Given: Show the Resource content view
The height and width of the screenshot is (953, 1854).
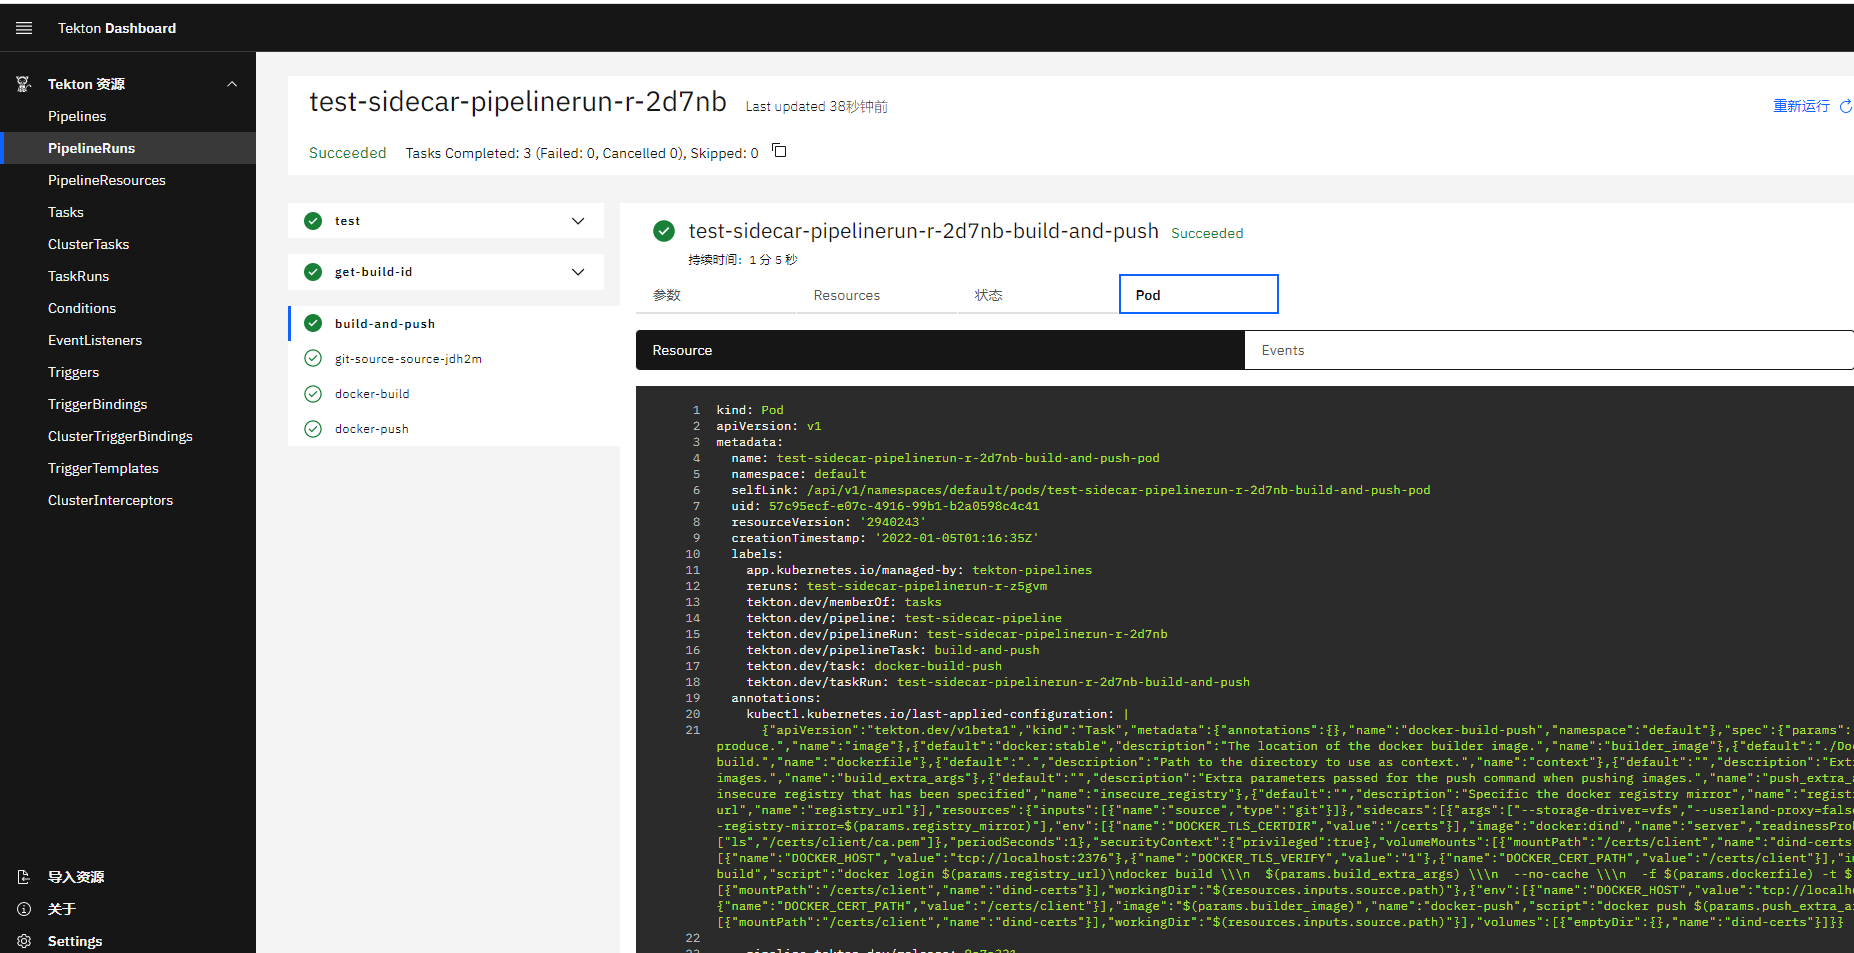Looking at the screenshot, I should tap(940, 350).
